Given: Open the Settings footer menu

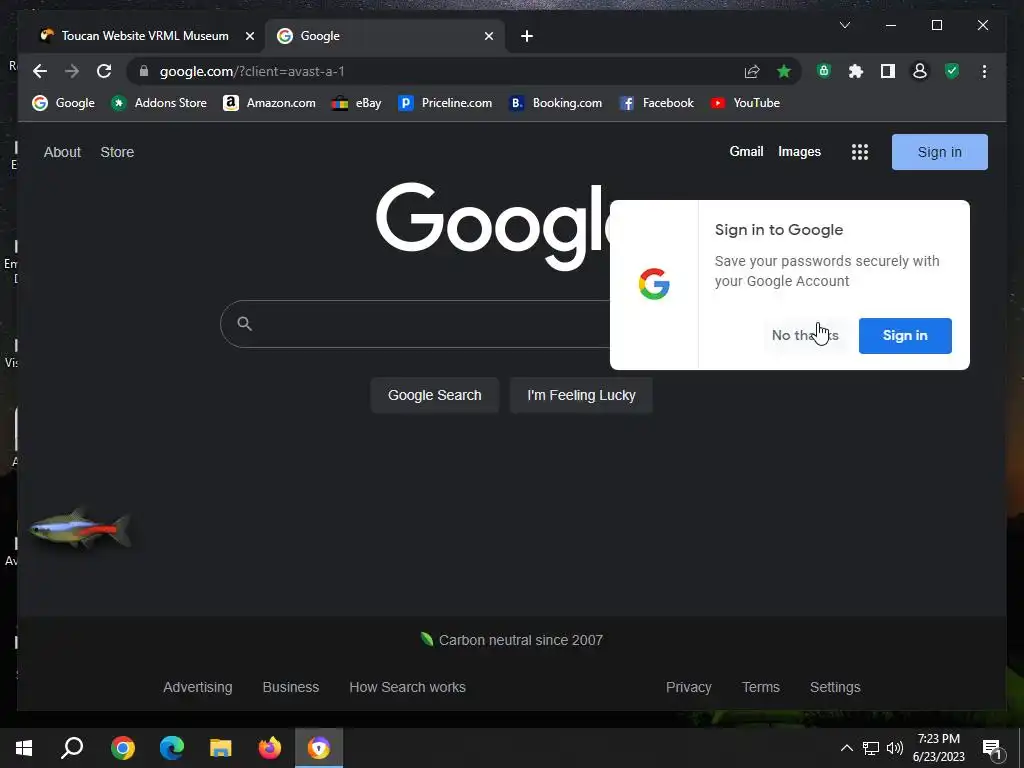Looking at the screenshot, I should [x=835, y=687].
